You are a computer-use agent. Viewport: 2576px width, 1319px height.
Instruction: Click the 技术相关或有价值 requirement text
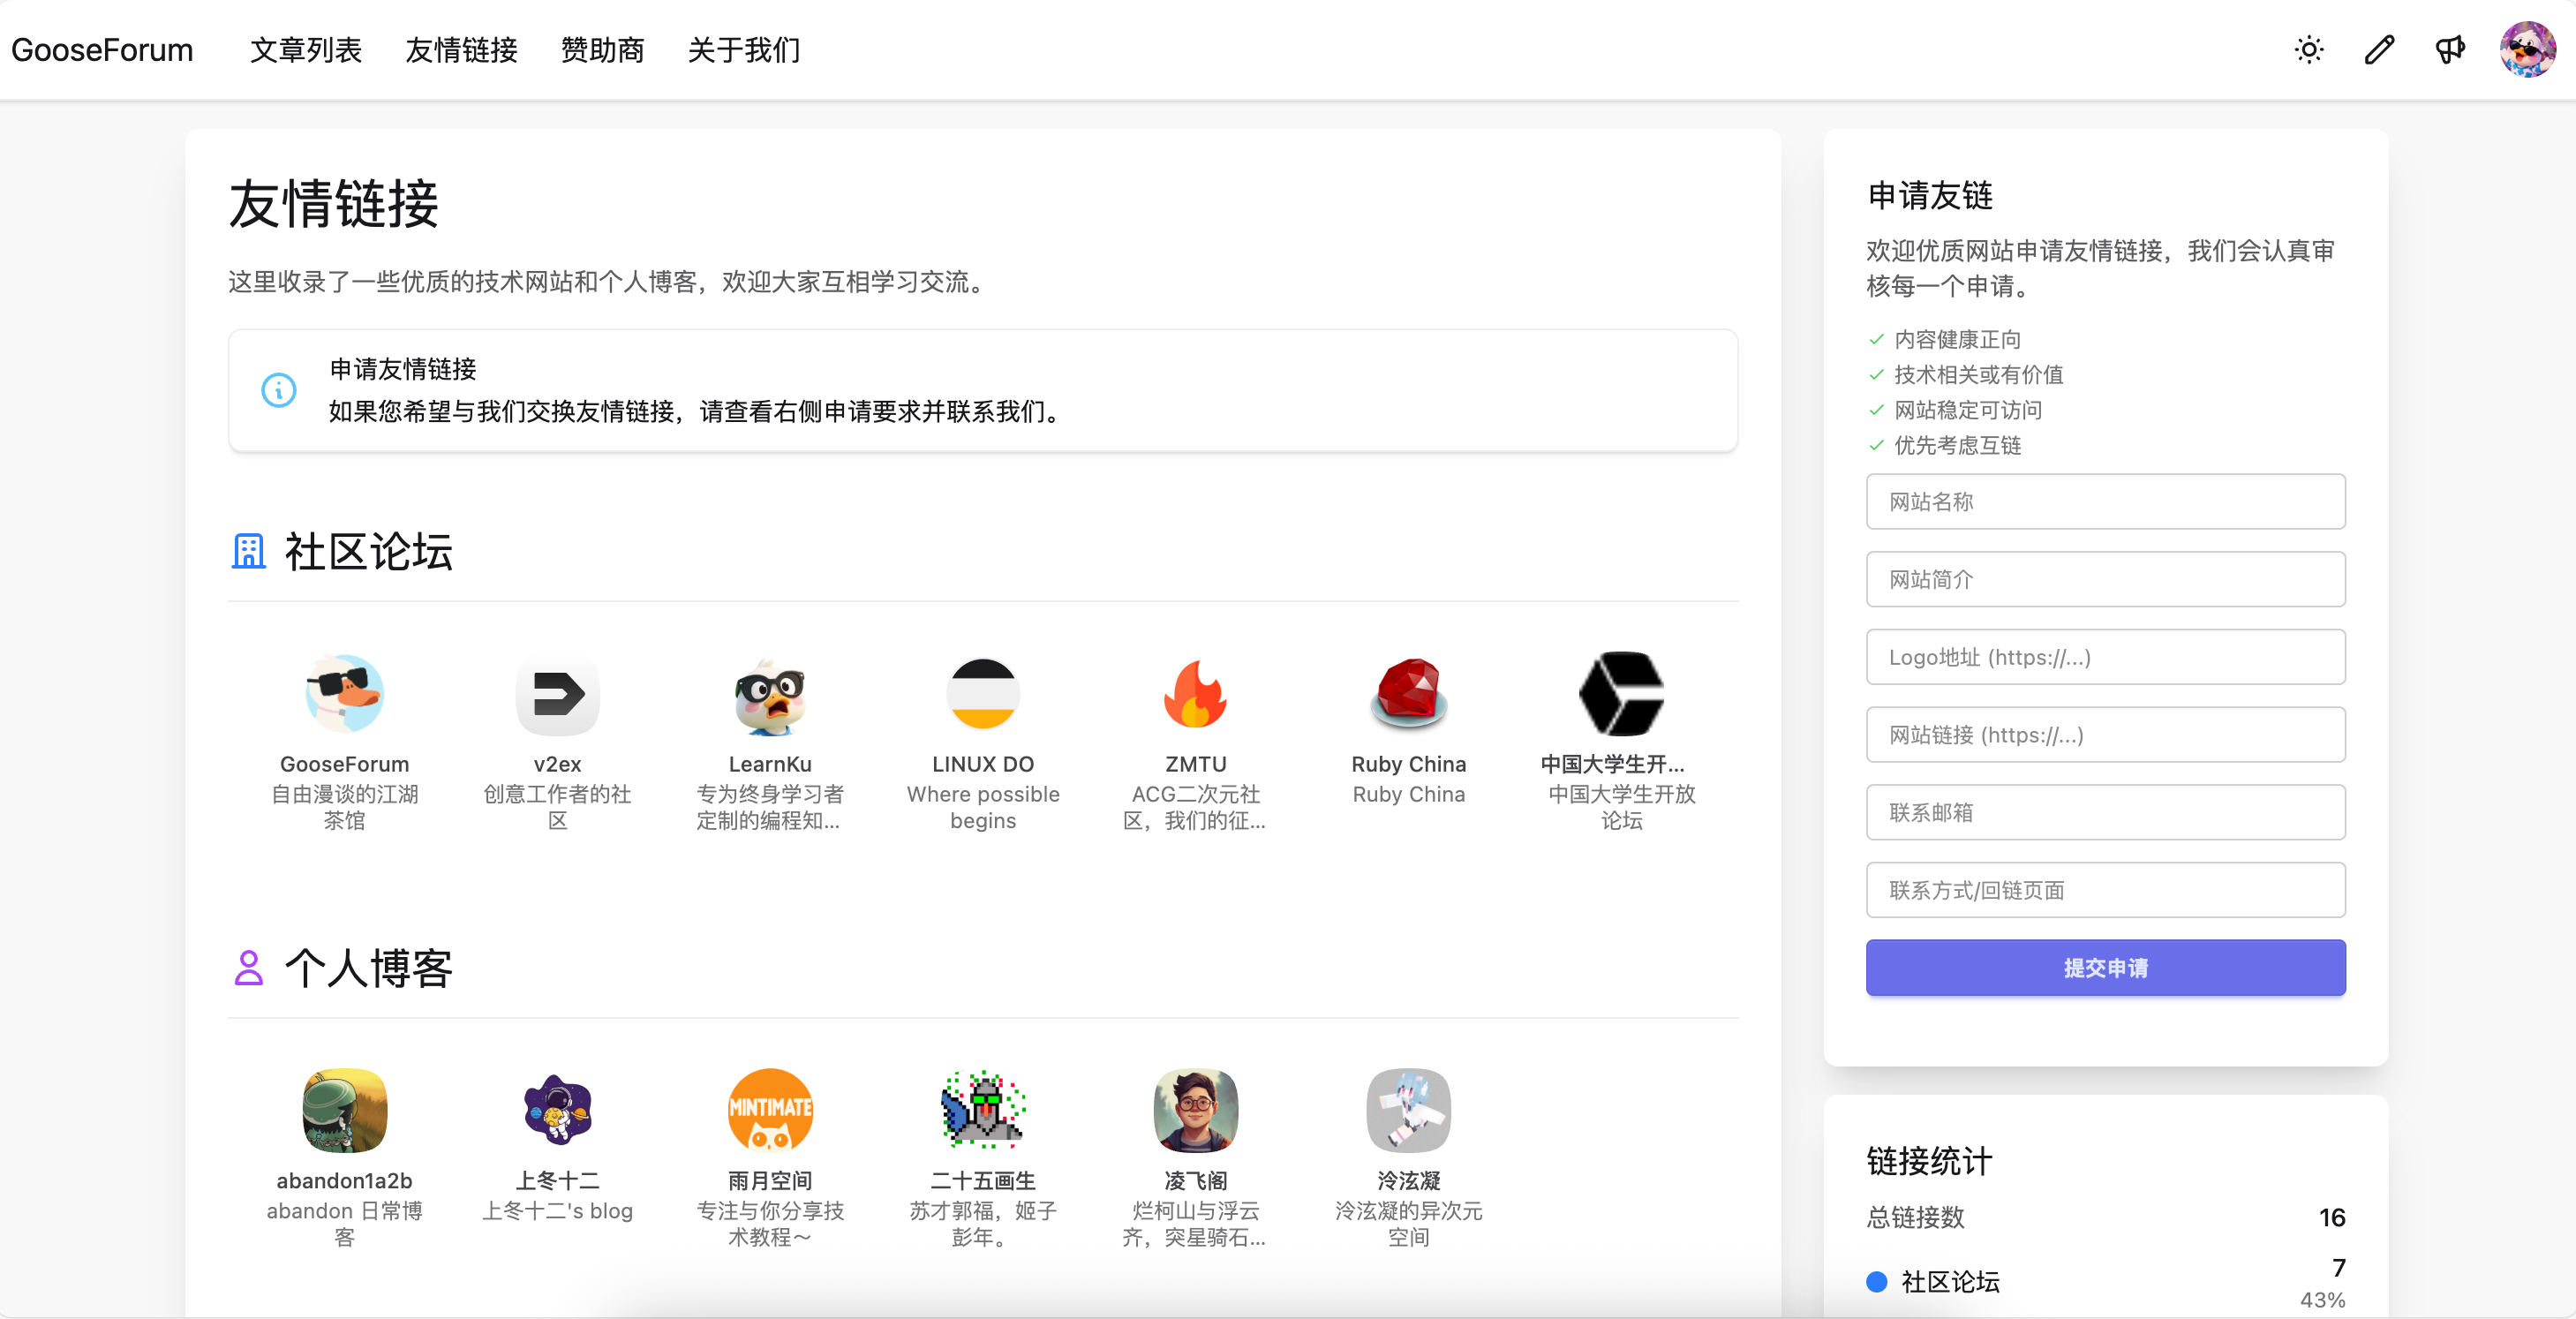point(1978,375)
